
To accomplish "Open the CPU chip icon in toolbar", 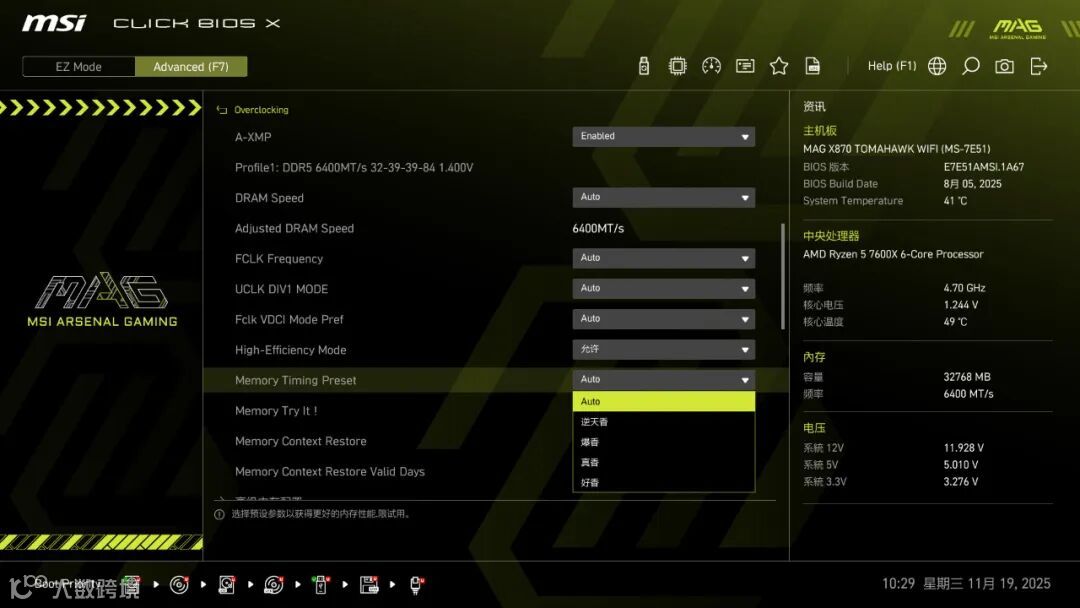I will tap(677, 66).
